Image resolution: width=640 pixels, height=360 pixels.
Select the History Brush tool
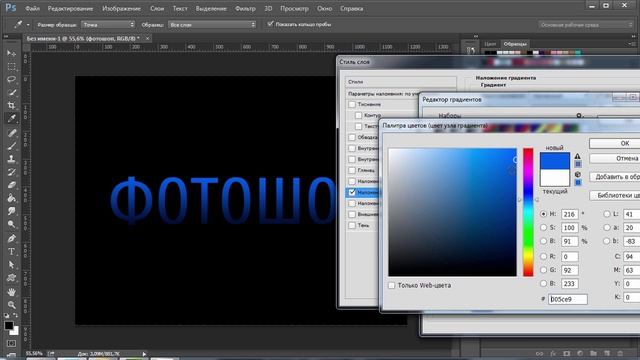pos(11,172)
